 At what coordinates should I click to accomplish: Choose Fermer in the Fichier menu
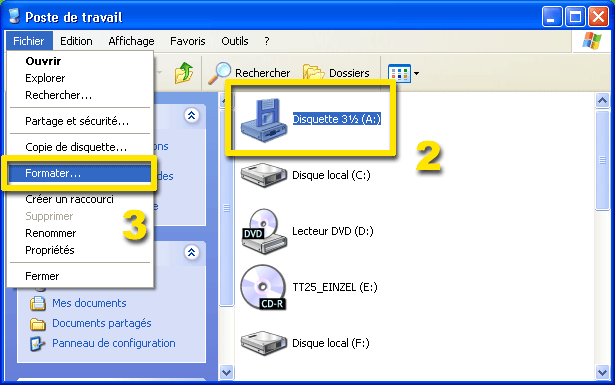(80, 276)
